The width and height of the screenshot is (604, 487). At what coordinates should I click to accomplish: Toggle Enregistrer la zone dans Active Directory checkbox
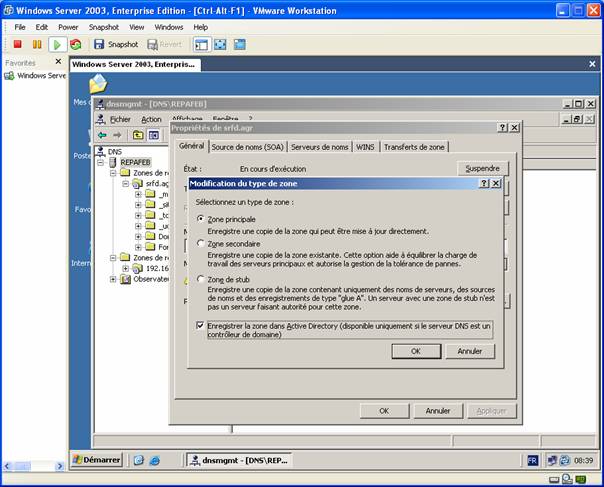coord(200,326)
